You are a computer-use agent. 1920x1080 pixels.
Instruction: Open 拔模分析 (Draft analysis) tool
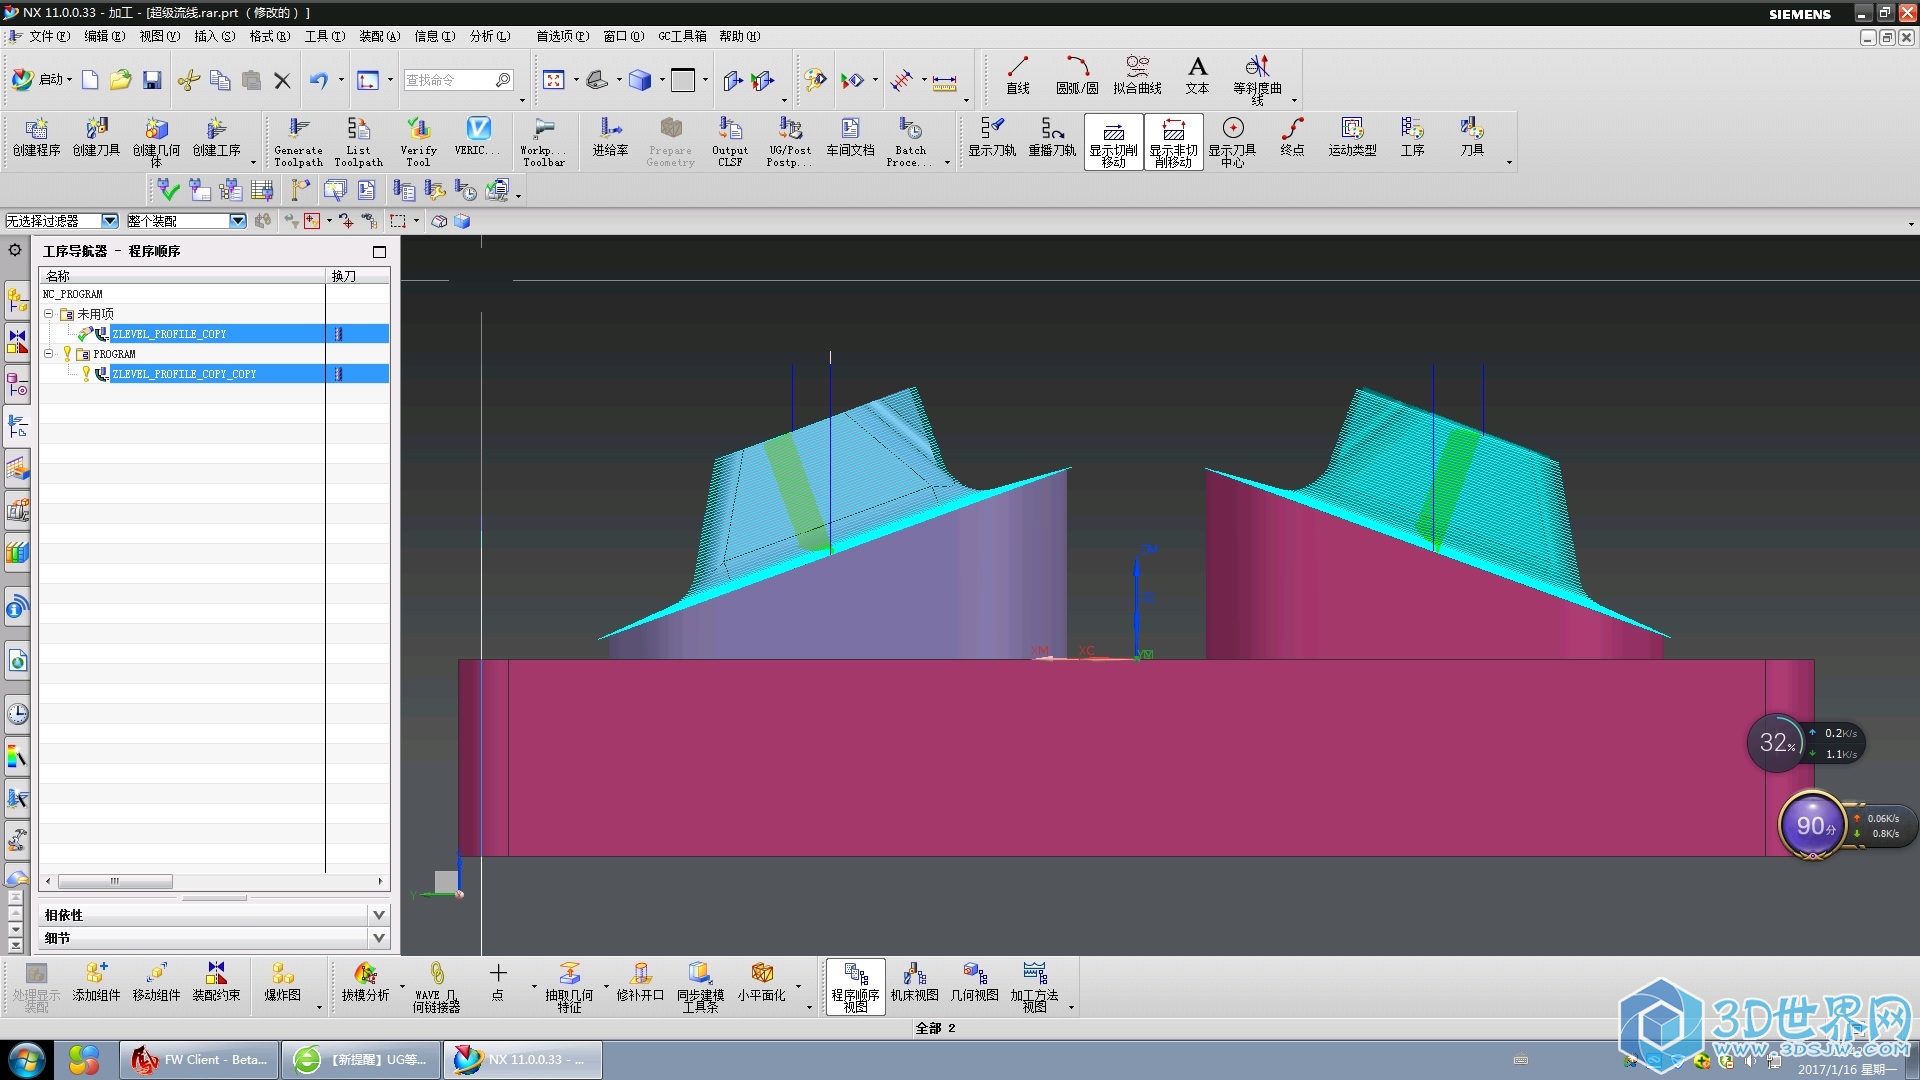click(x=365, y=983)
